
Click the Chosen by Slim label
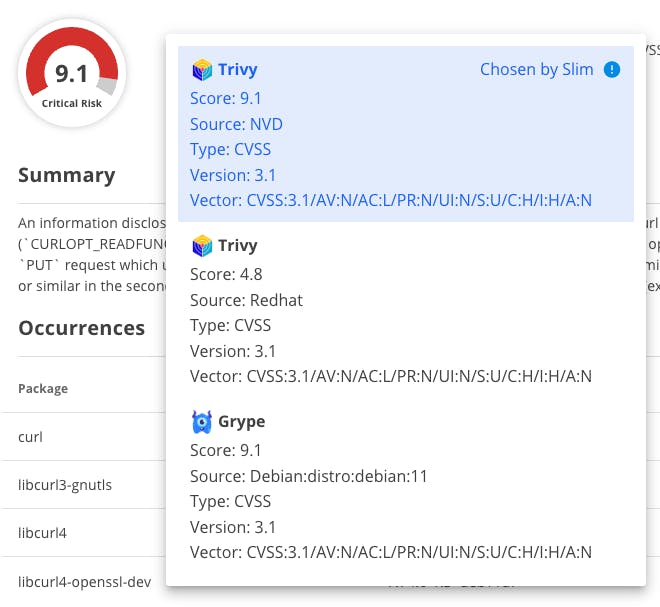(537, 69)
